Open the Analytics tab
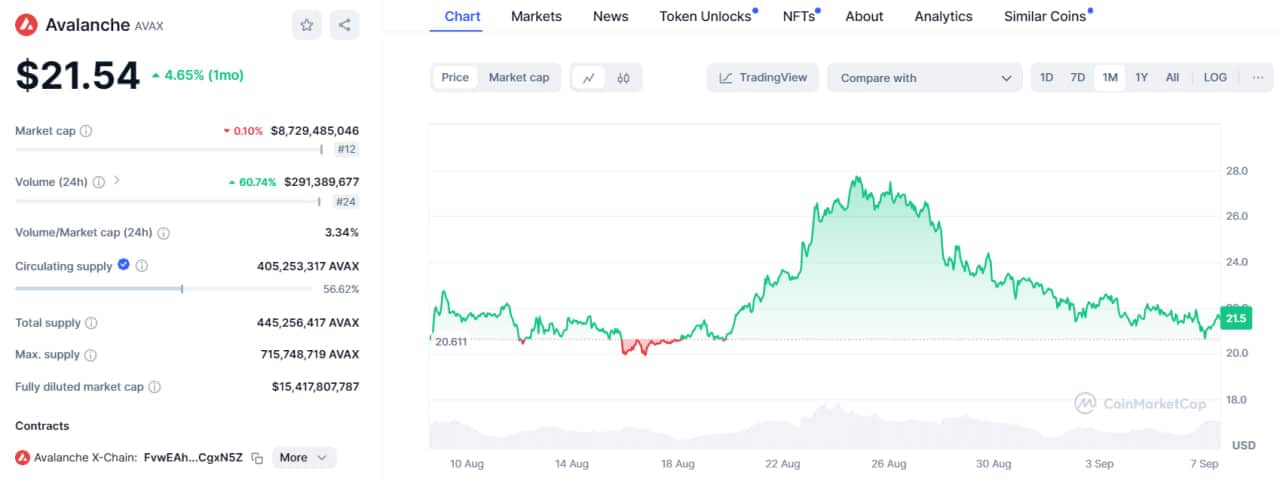Viewport: 1280px width, 481px height. [943, 16]
